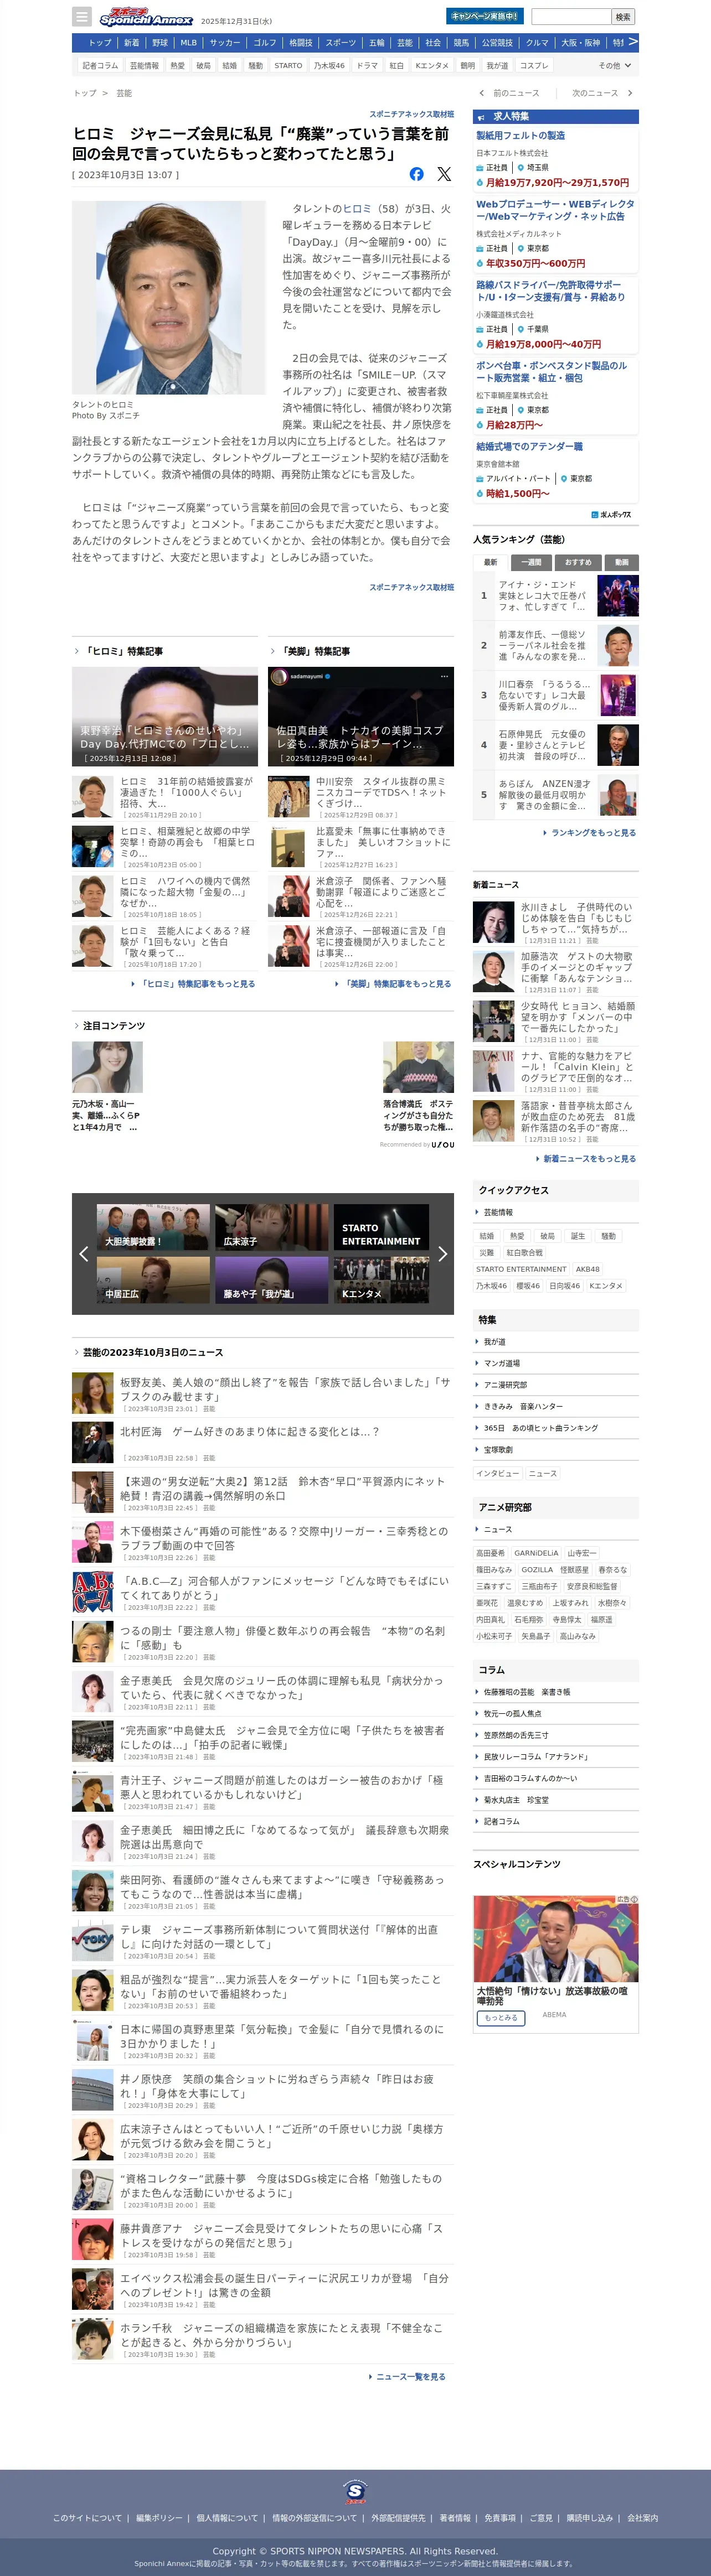711x2576 pixels.
Task: Click inside the search text field
Action: (570, 16)
